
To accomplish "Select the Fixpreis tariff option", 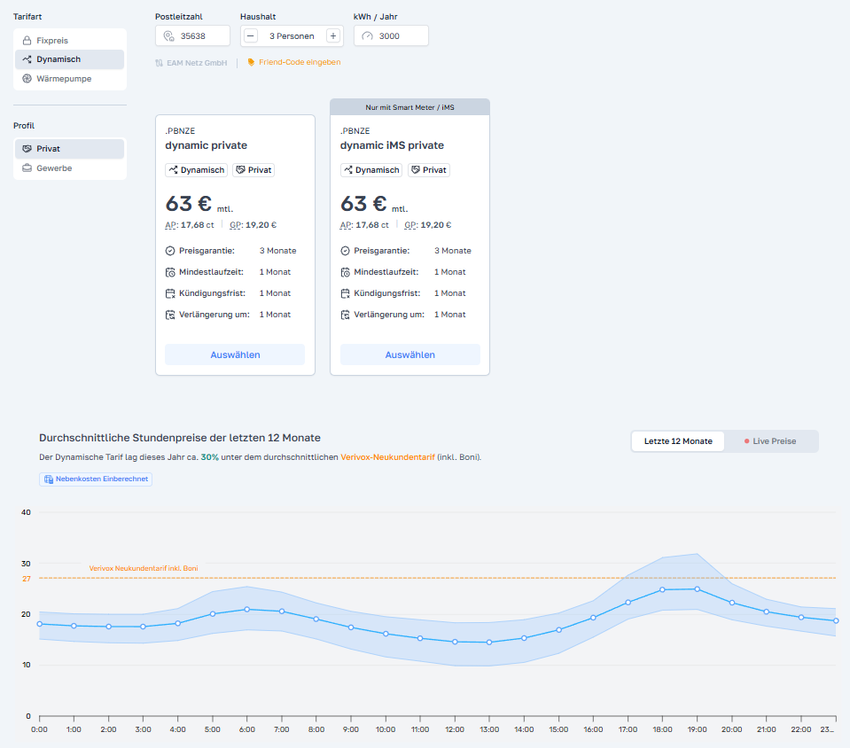I will [70, 41].
